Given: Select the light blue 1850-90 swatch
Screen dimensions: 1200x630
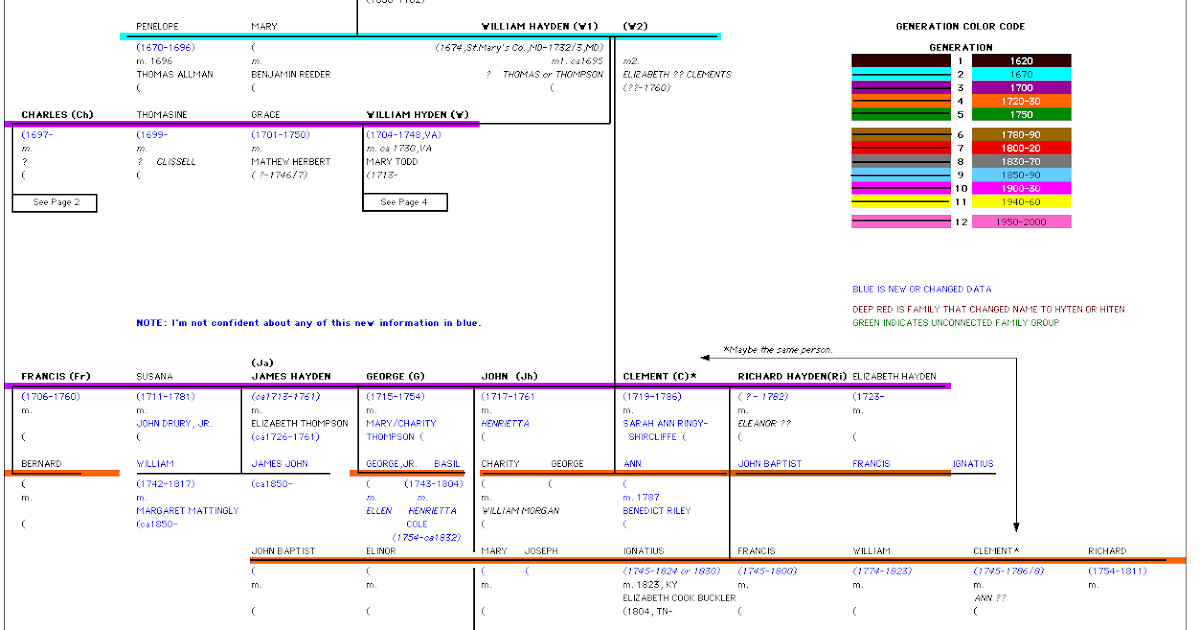Looking at the screenshot, I should point(1023,173).
